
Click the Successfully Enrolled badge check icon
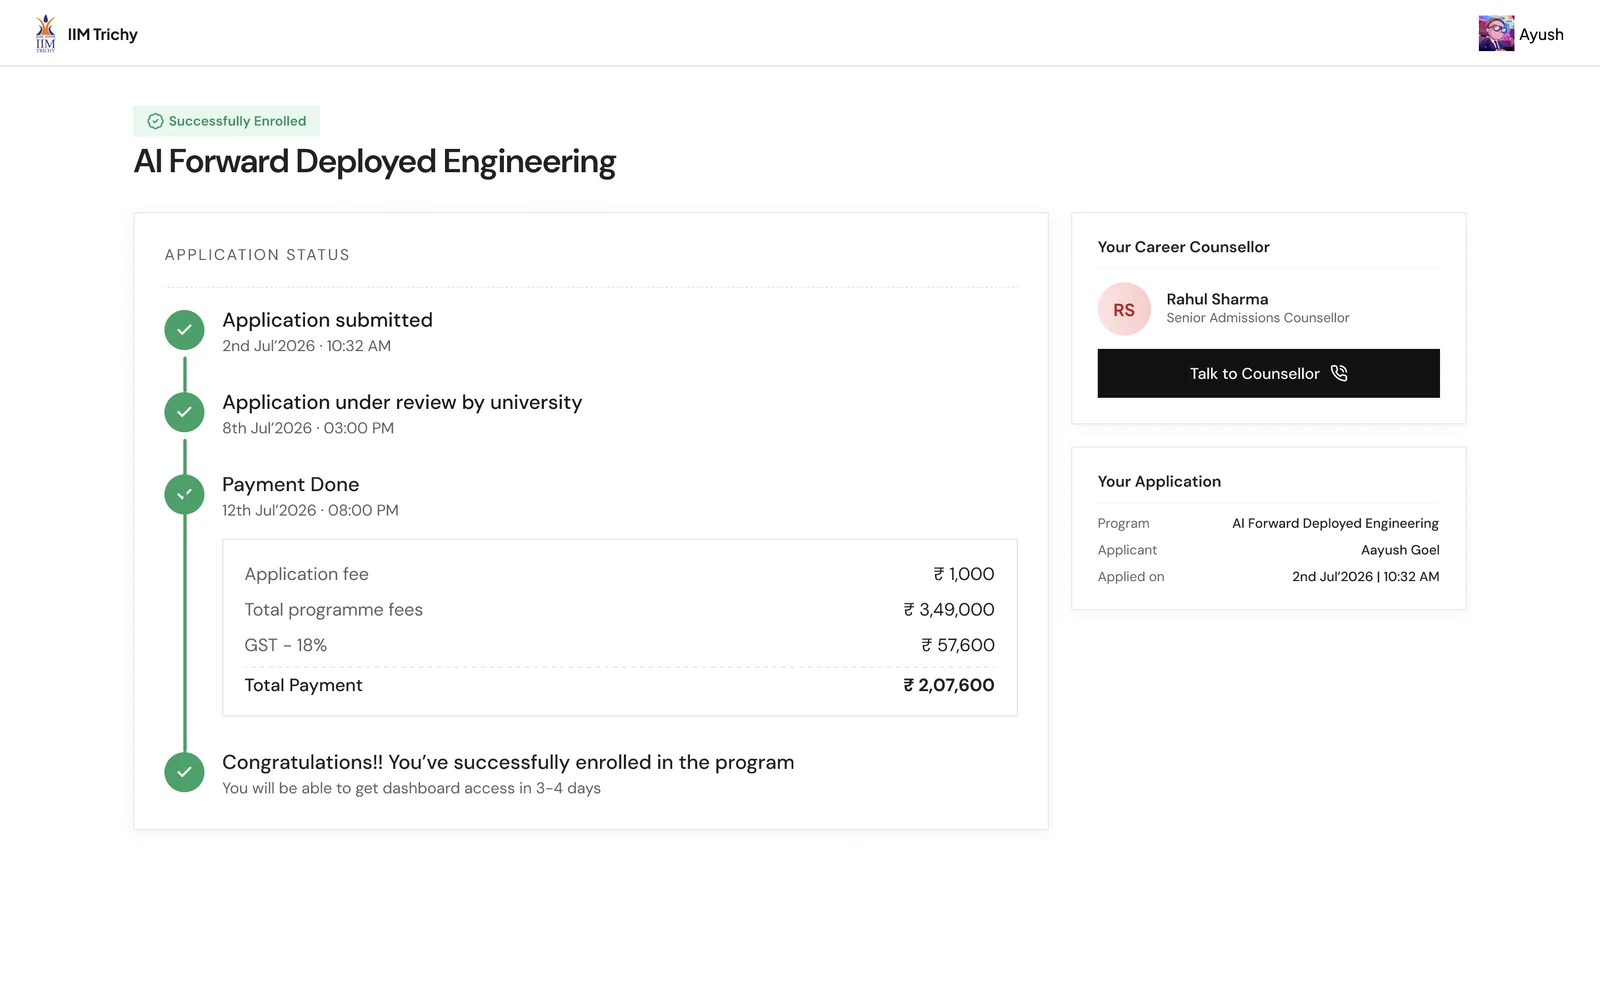(x=155, y=121)
